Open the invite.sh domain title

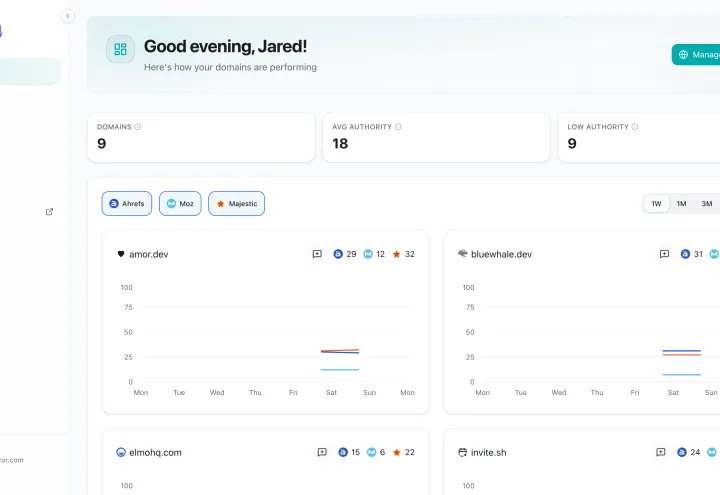489,453
